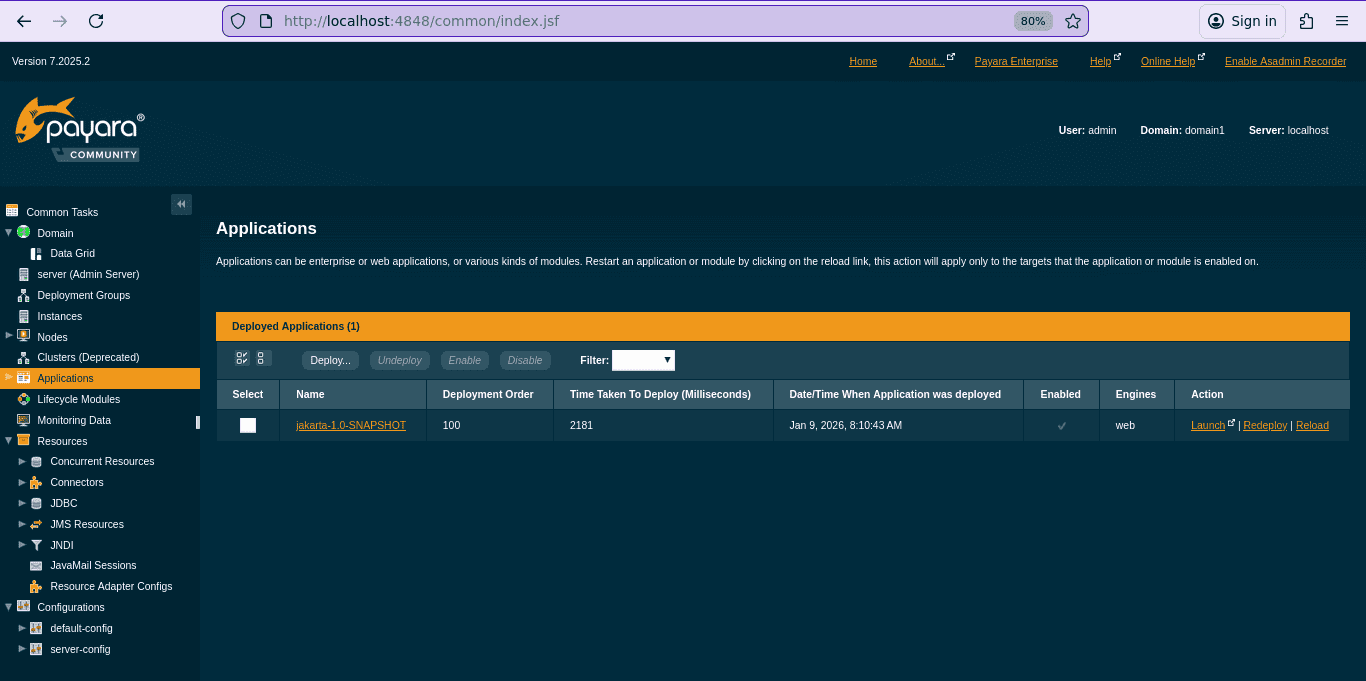The width and height of the screenshot is (1366, 681).
Task: Go back using browser back arrow
Action: [x=24, y=21]
